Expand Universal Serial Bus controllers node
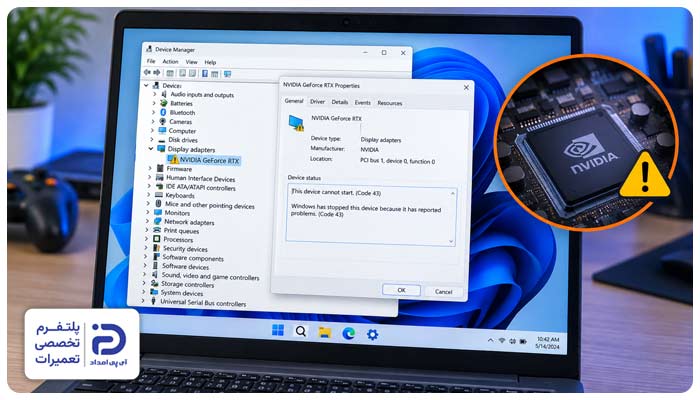This screenshot has height=400, width=700. coord(143,301)
